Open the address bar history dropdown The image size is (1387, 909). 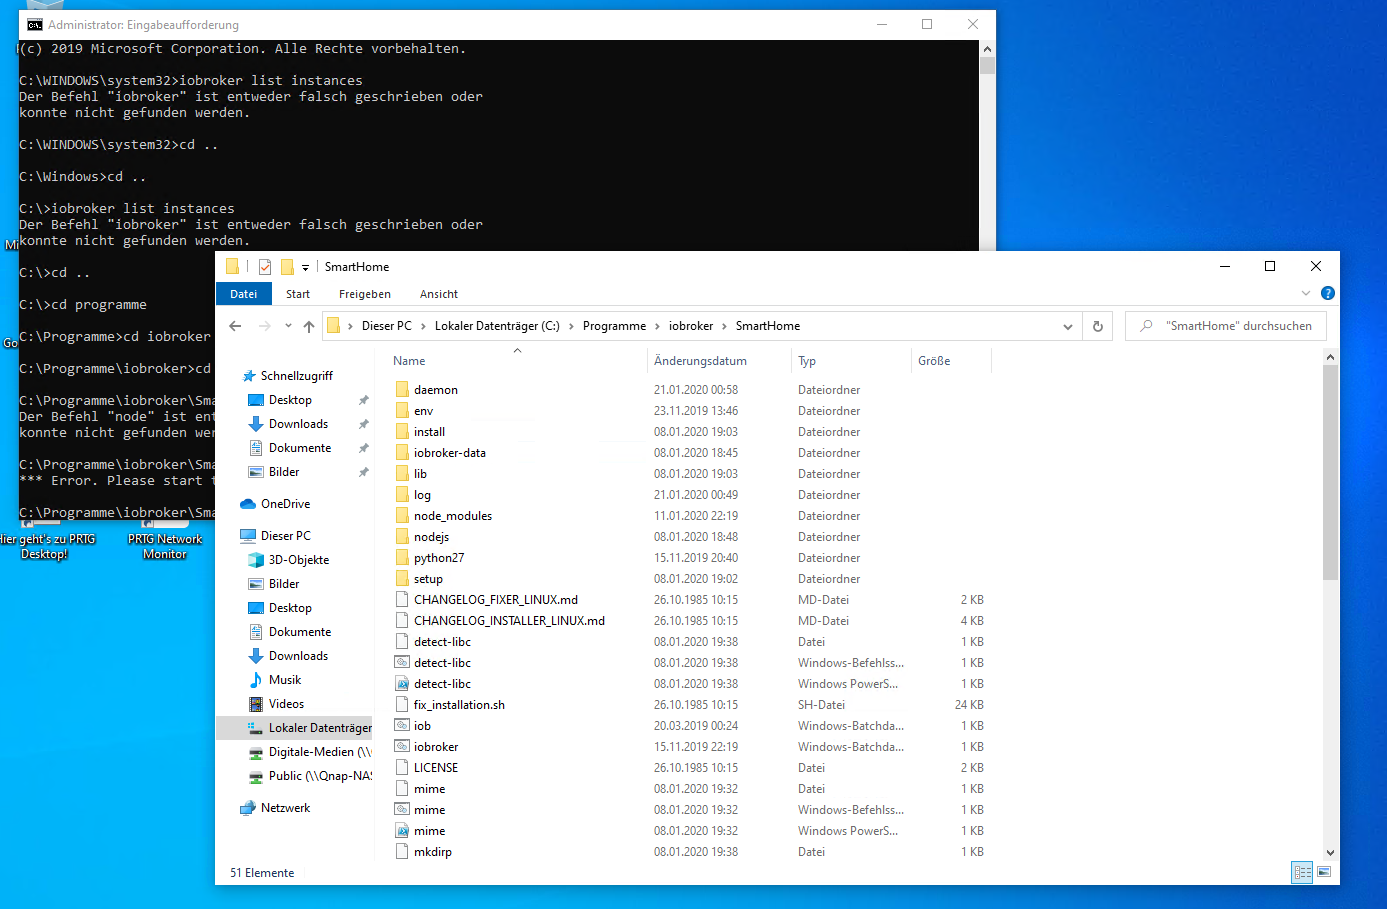click(1067, 326)
